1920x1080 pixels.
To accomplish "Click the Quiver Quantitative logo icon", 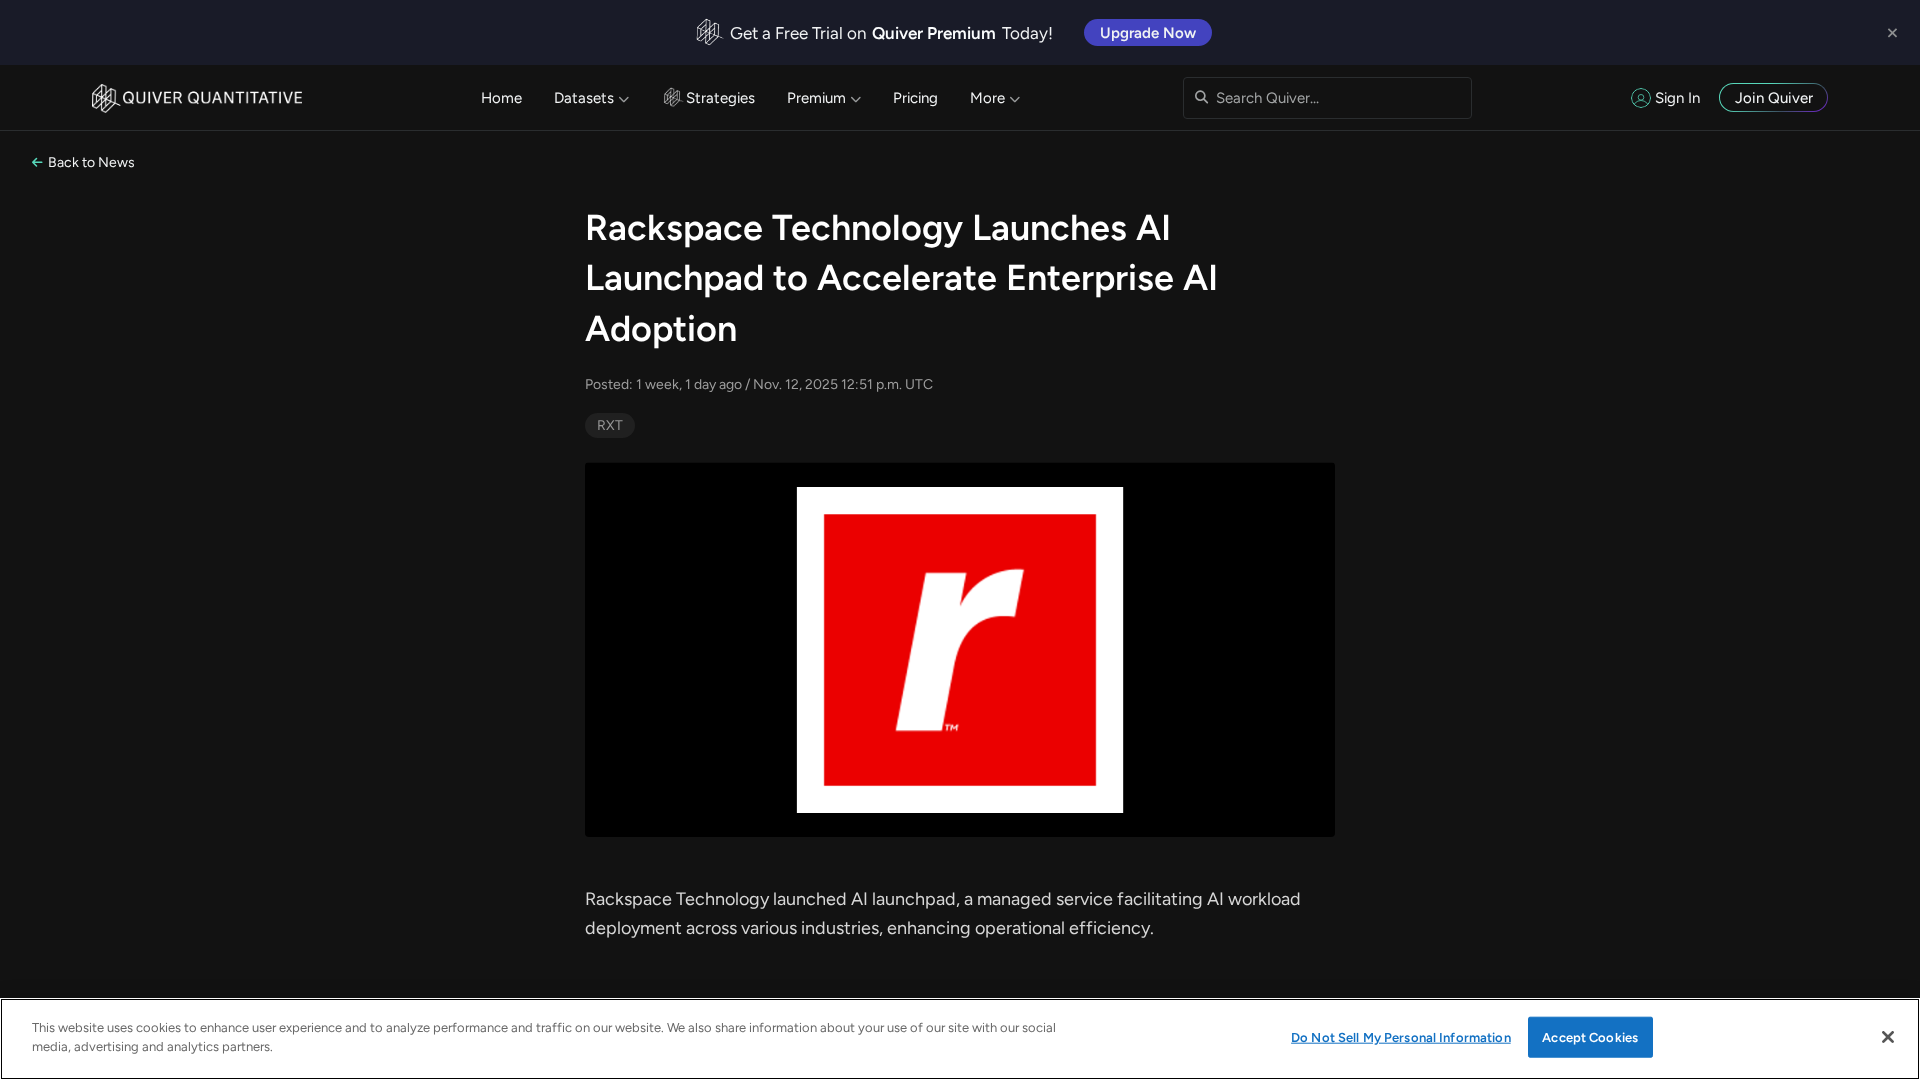I will pyautogui.click(x=104, y=98).
